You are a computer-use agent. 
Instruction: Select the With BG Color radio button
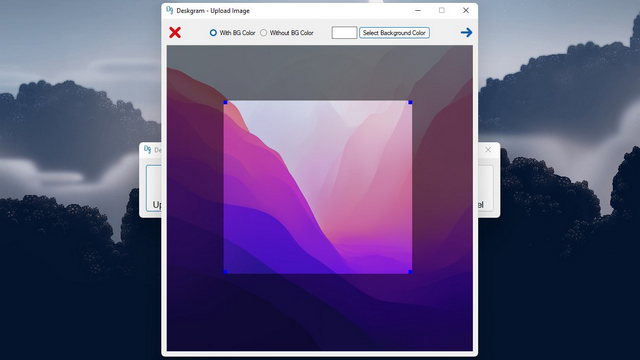point(213,33)
